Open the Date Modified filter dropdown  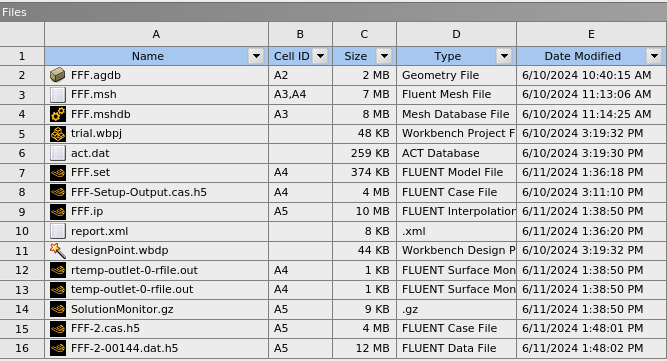tap(654, 56)
